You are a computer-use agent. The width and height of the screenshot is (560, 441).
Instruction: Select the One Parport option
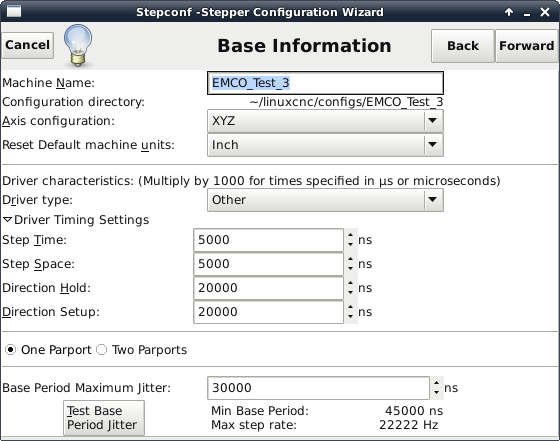click(x=49, y=350)
